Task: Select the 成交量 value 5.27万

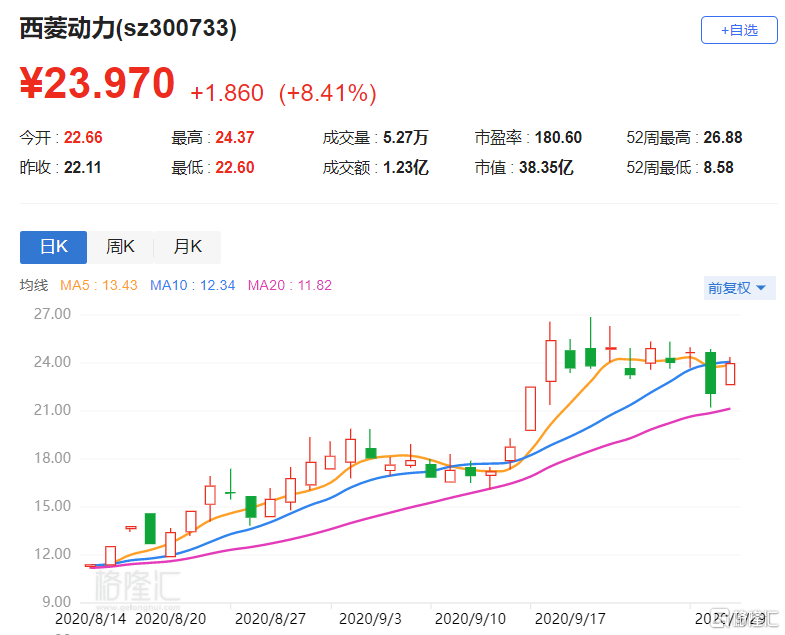Action: click(x=406, y=137)
